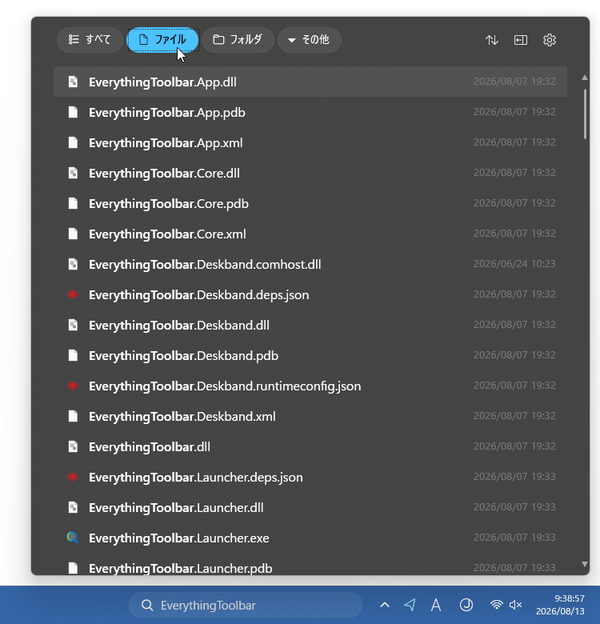Switch to the フォルダ filter tab
Screen dimensions: 600x624
238,40
